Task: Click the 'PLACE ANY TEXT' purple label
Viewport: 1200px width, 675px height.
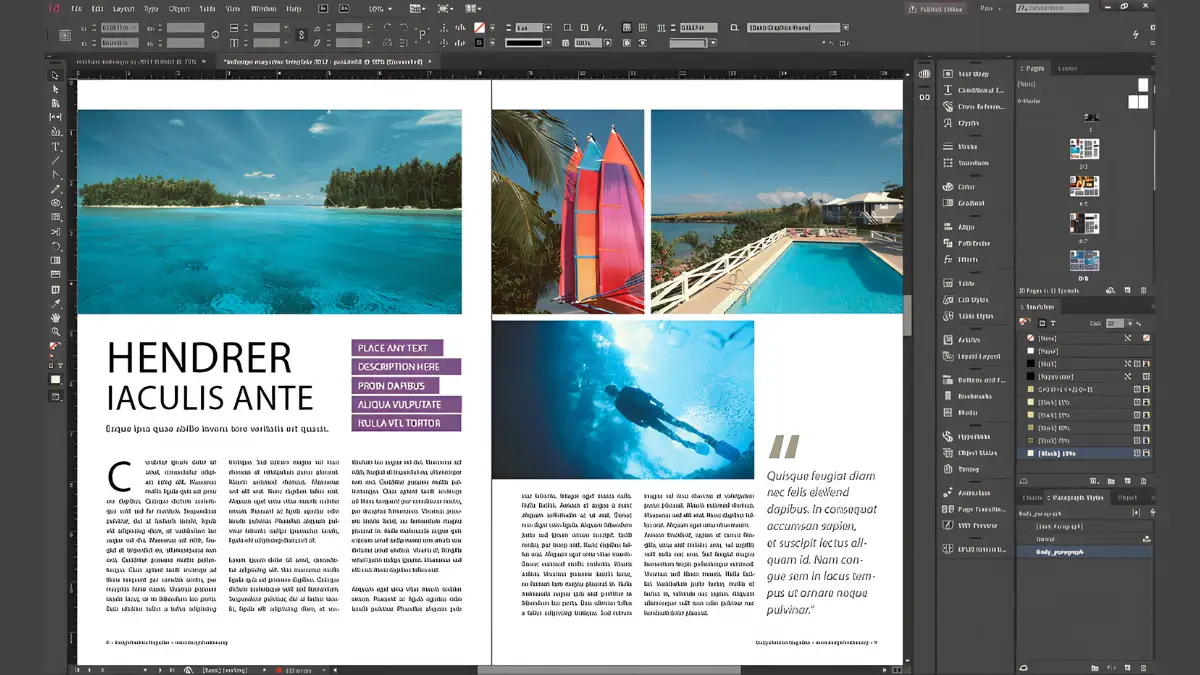Action: [x=398, y=348]
